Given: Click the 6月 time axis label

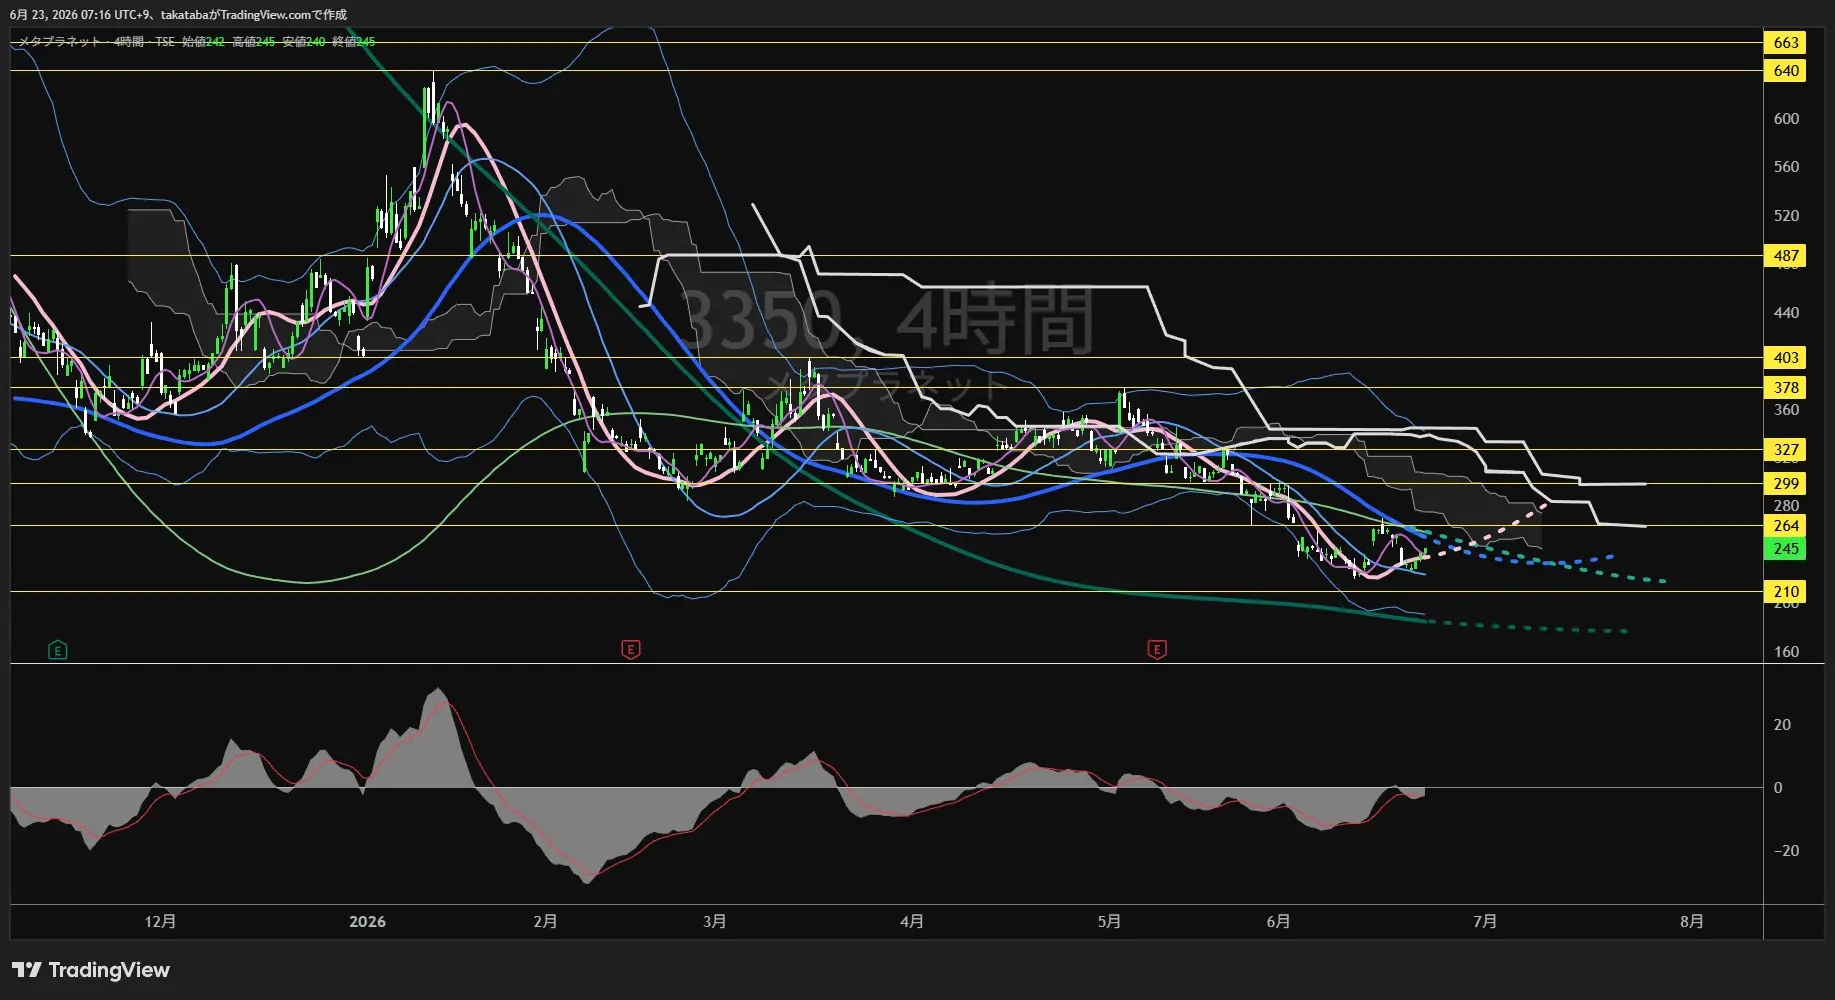Looking at the screenshot, I should pos(1278,921).
